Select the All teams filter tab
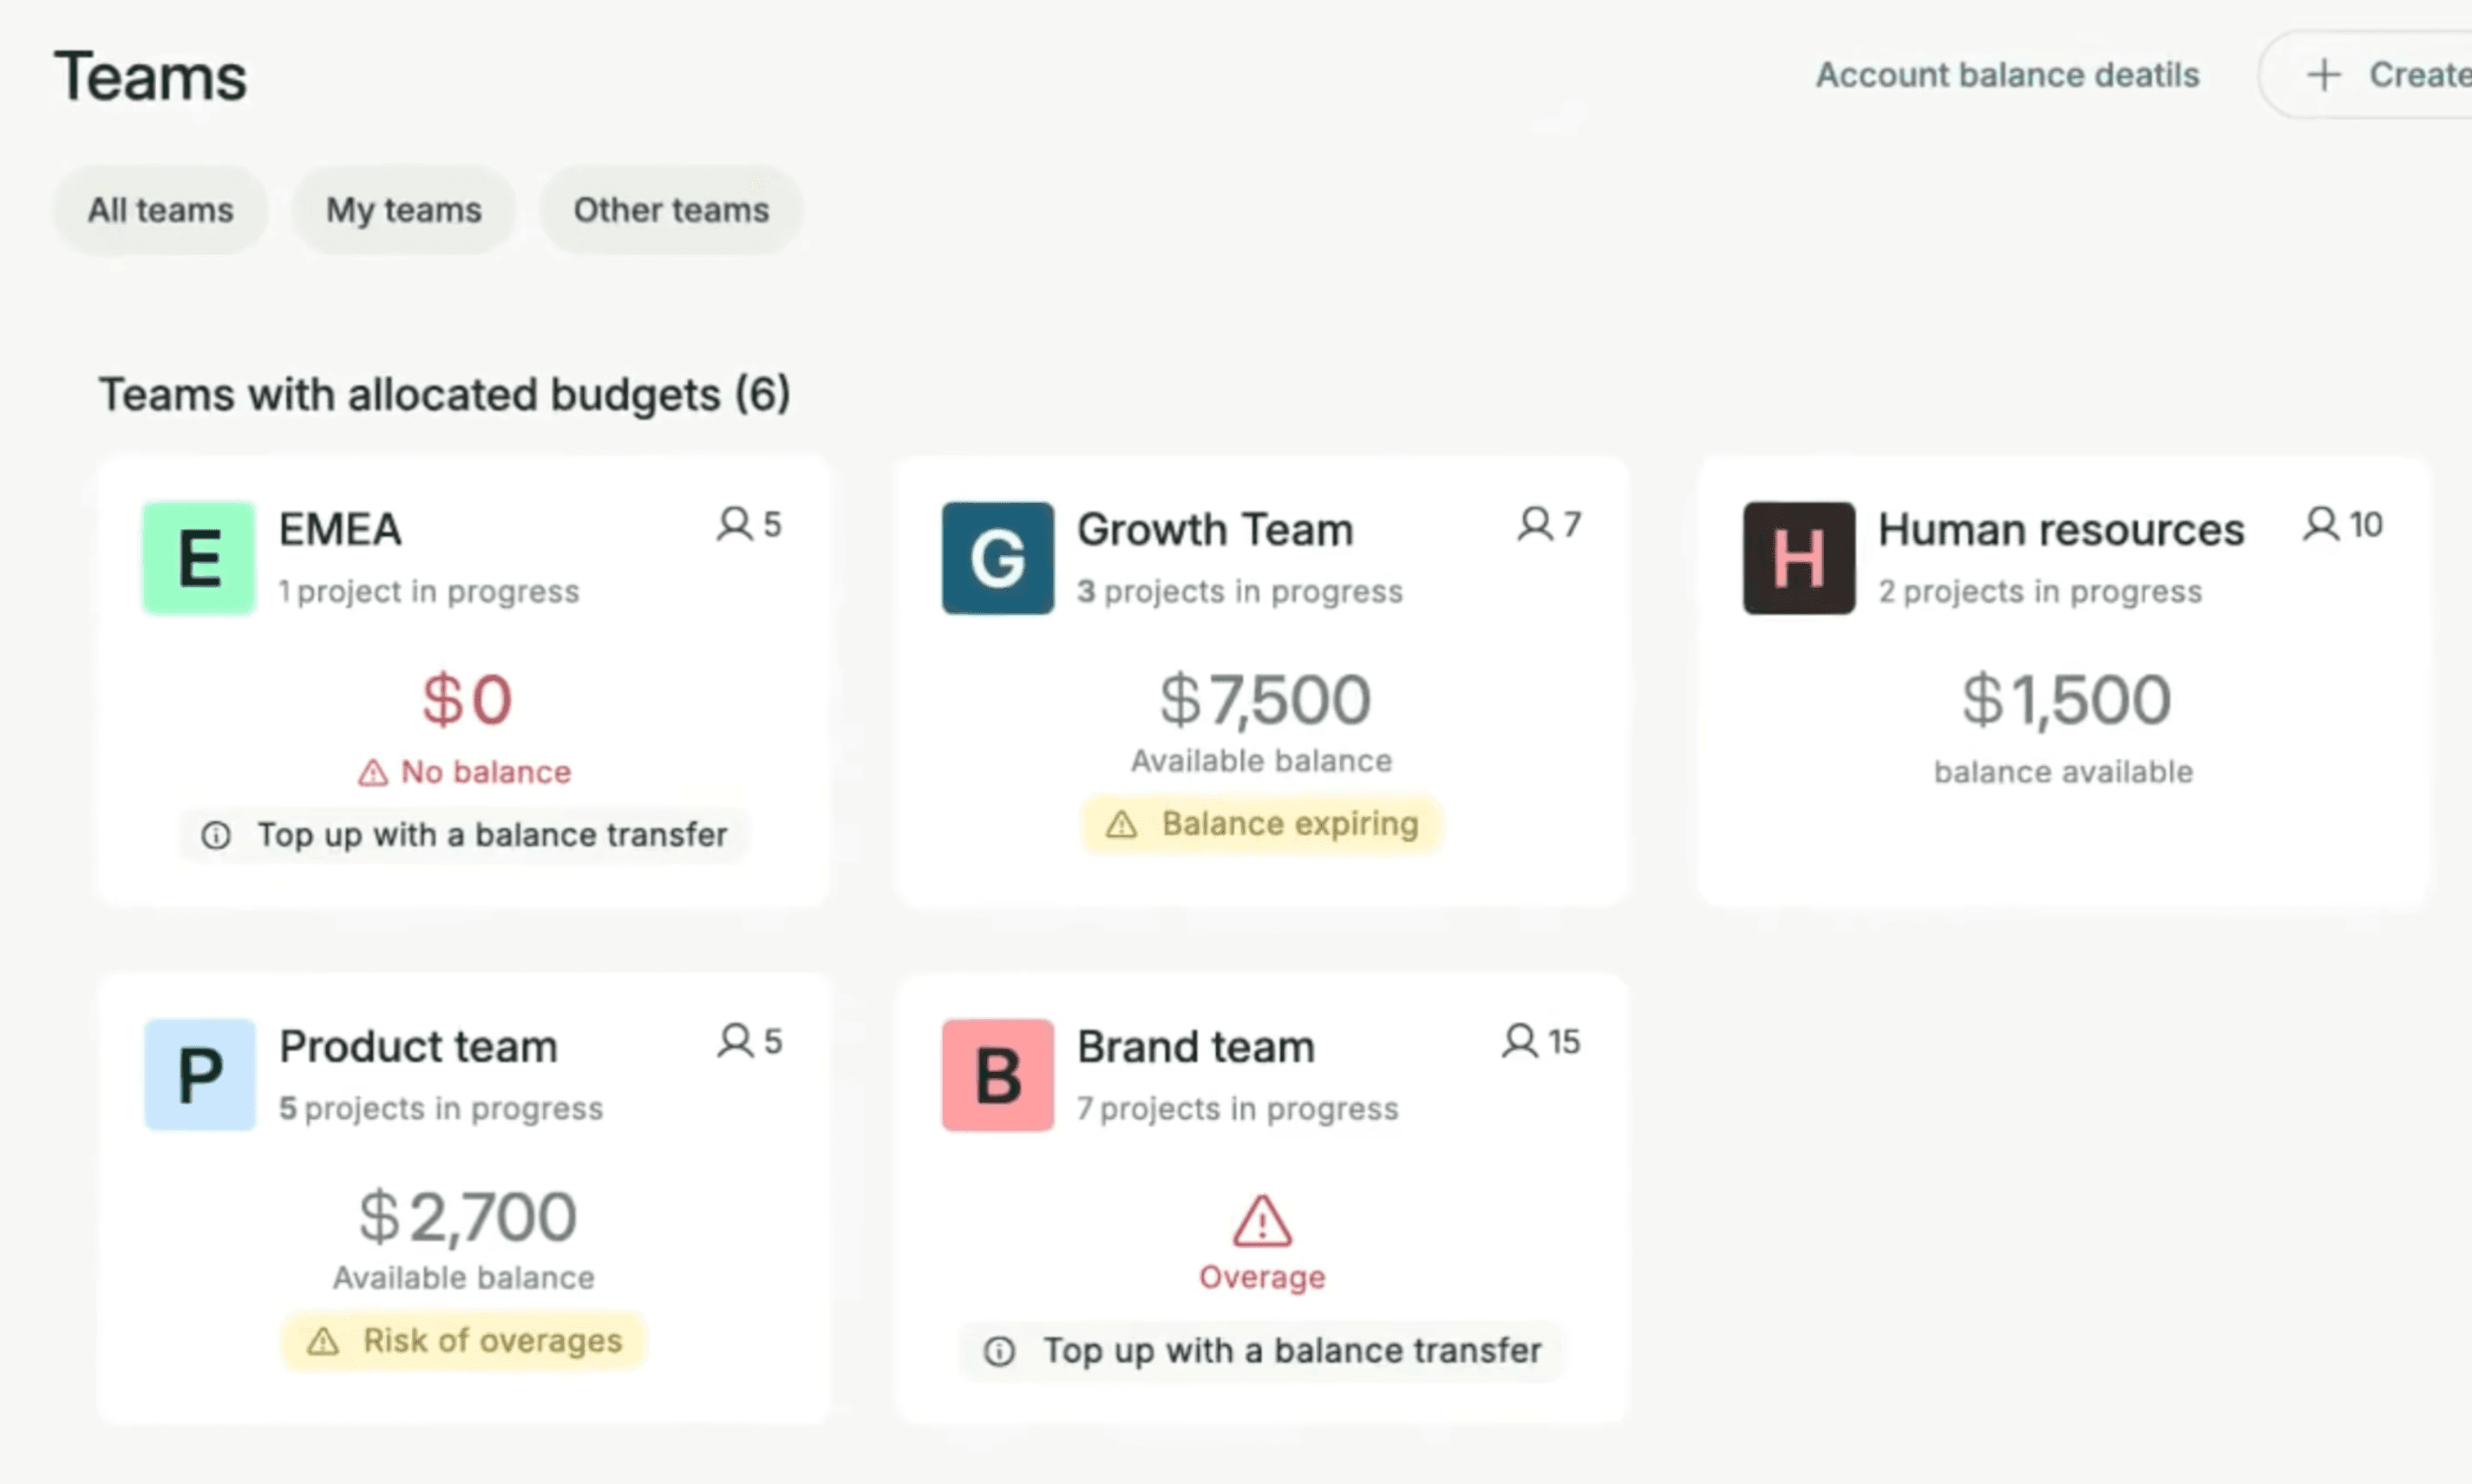 (x=160, y=210)
